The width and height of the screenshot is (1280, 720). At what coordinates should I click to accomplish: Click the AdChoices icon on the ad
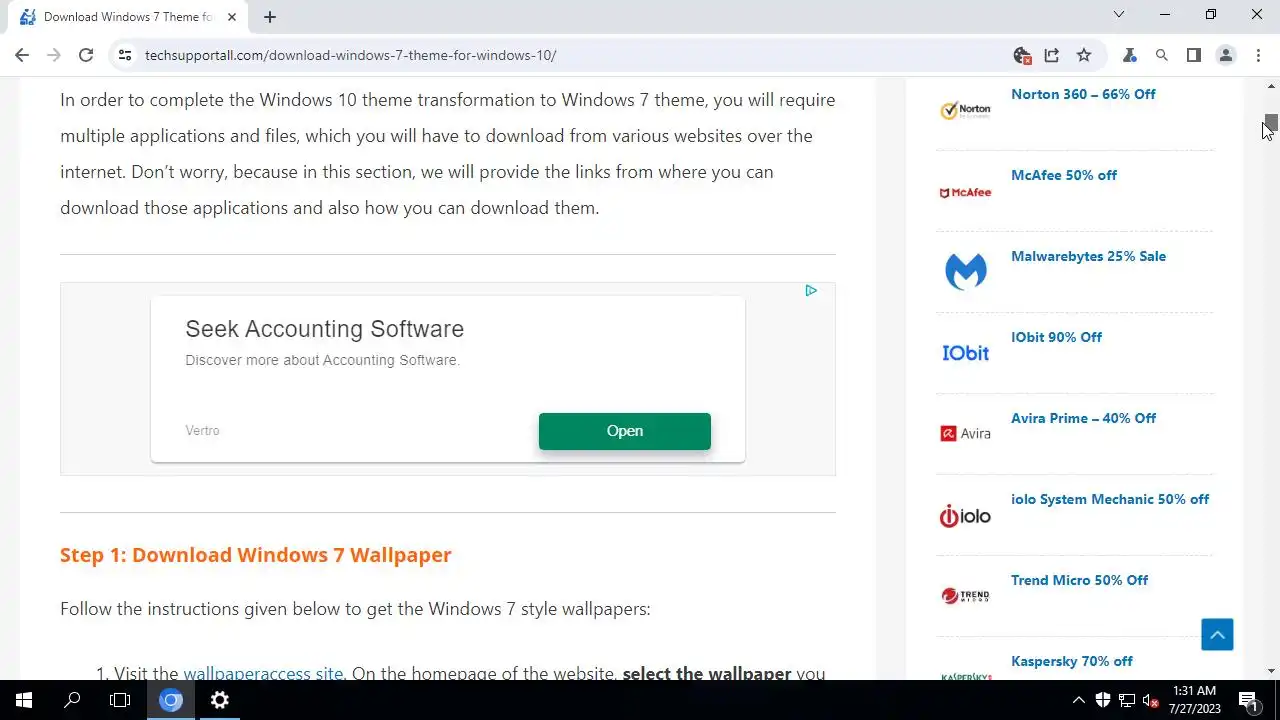pyautogui.click(x=811, y=291)
